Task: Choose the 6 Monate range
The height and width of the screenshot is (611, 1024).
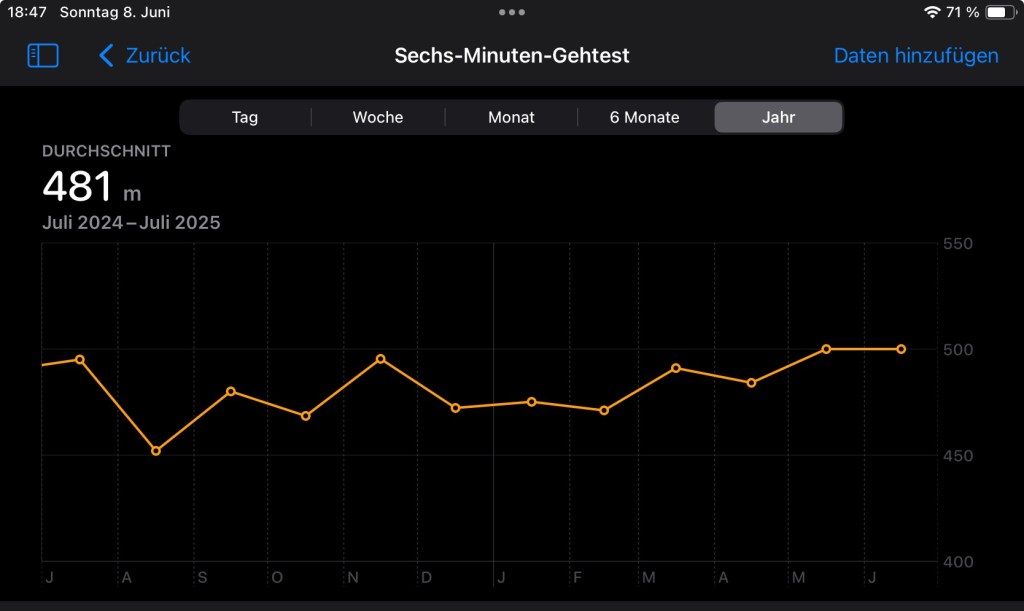Action: point(645,117)
